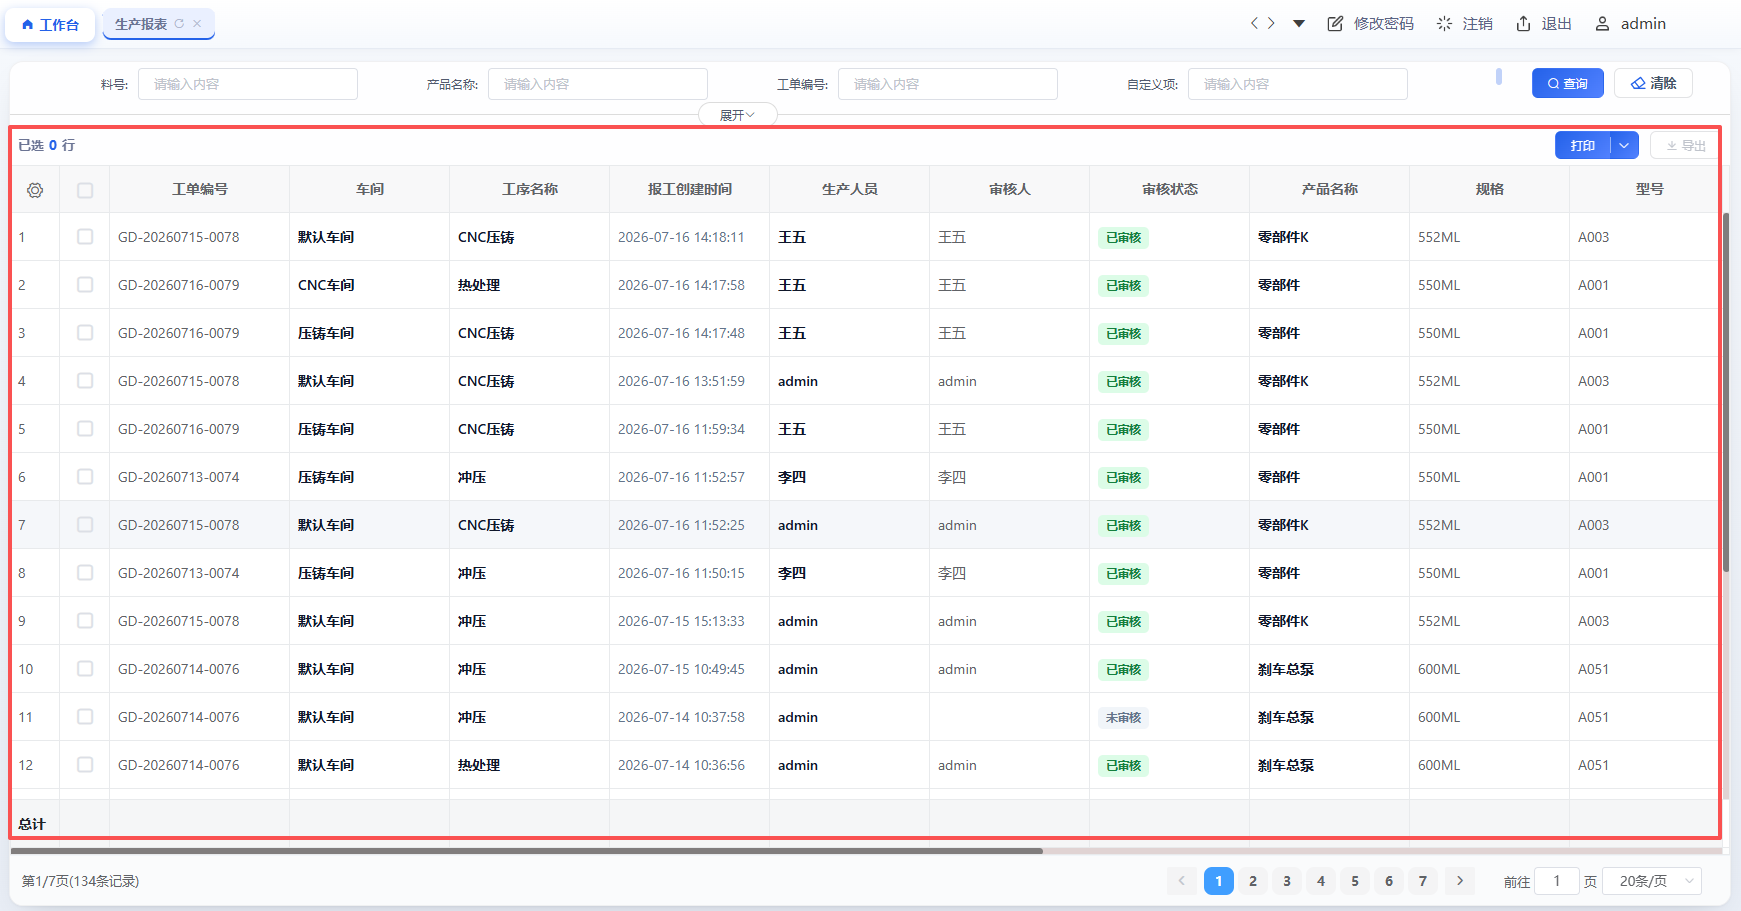Click the 未审核 status tag in row 11
The image size is (1741, 911).
[1123, 718]
